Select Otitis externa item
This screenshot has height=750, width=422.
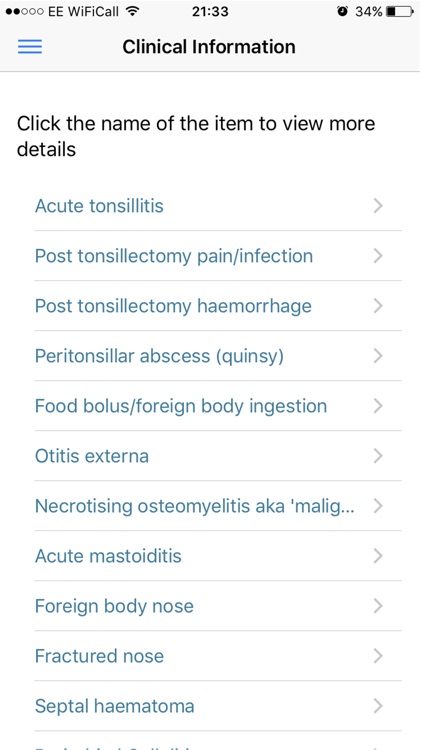pos(218,456)
